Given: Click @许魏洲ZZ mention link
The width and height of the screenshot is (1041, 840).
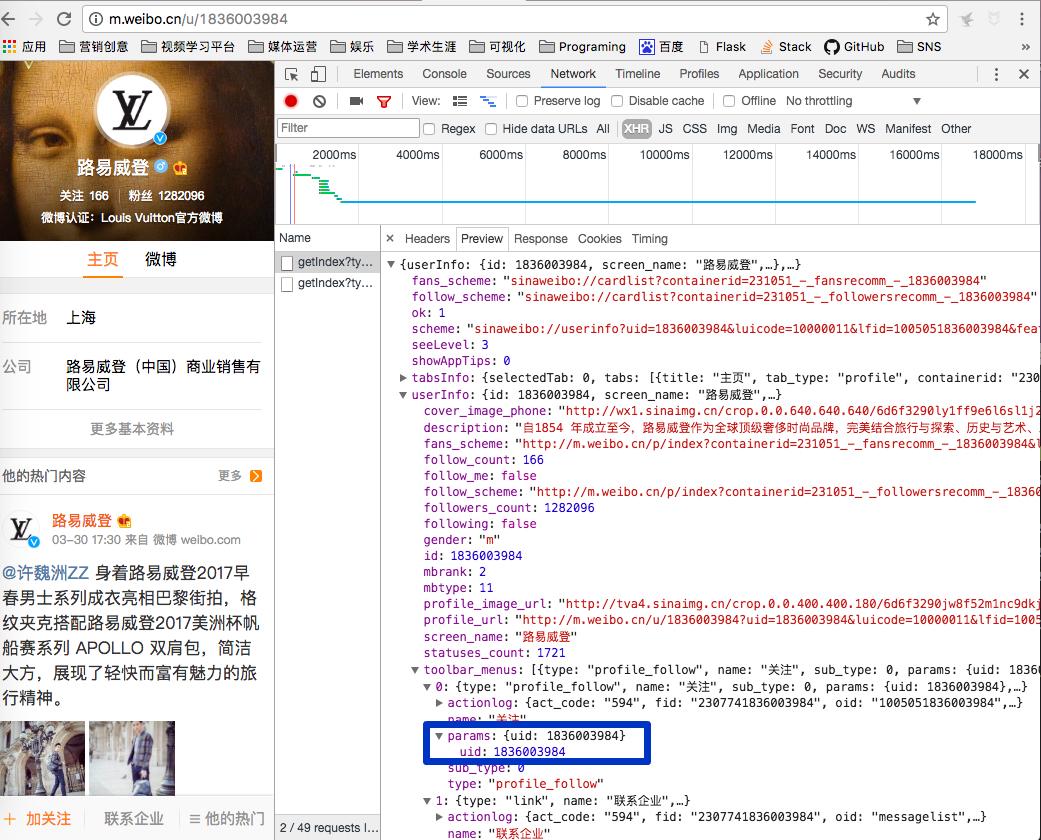Looking at the screenshot, I should 46,572.
